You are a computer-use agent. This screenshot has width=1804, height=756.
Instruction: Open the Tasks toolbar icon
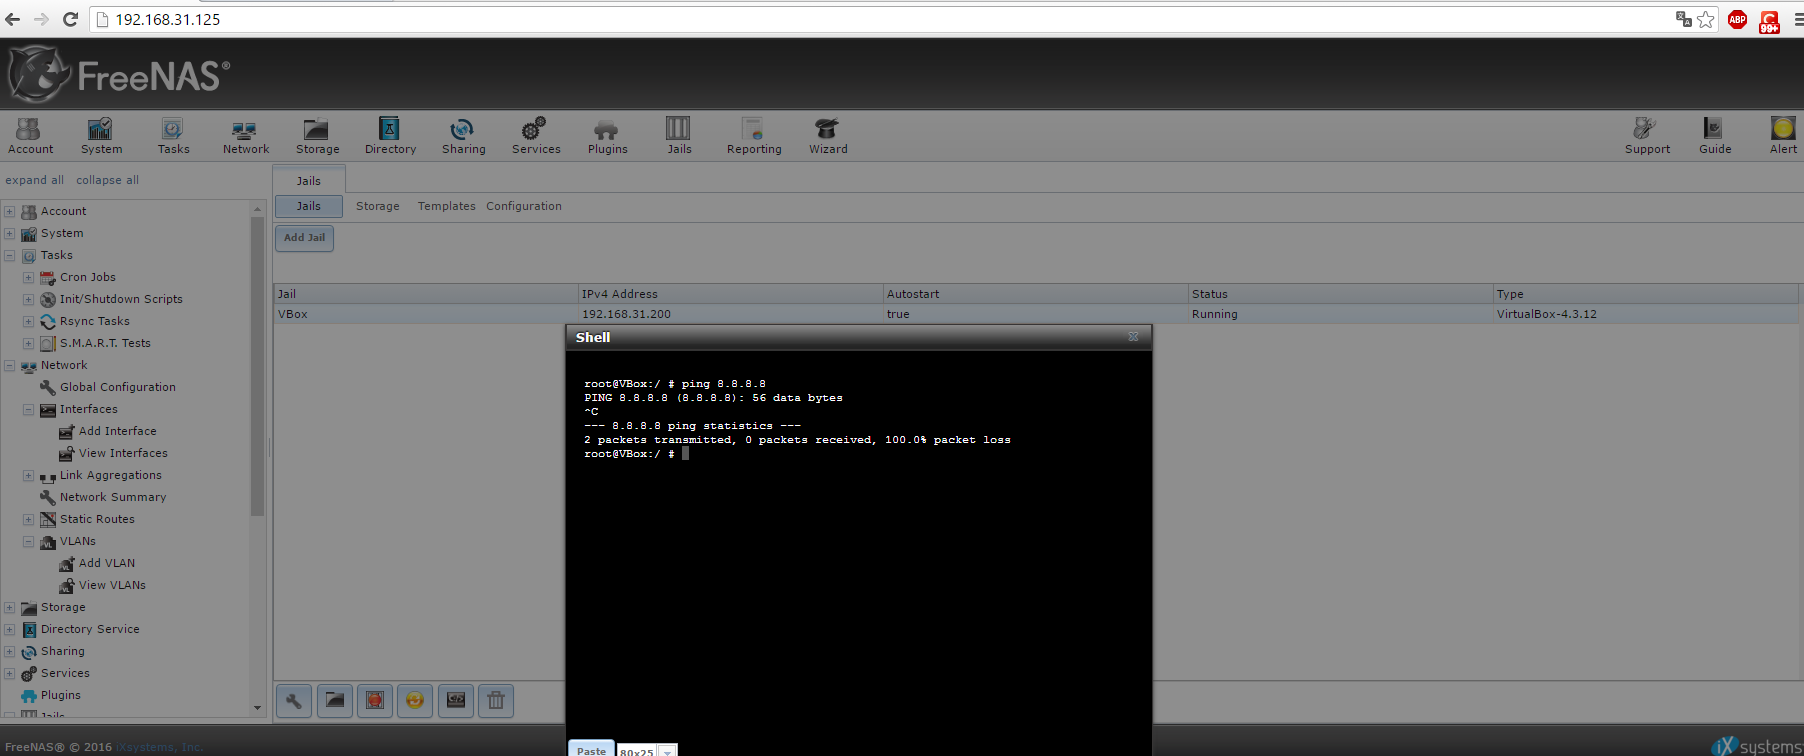click(x=173, y=136)
